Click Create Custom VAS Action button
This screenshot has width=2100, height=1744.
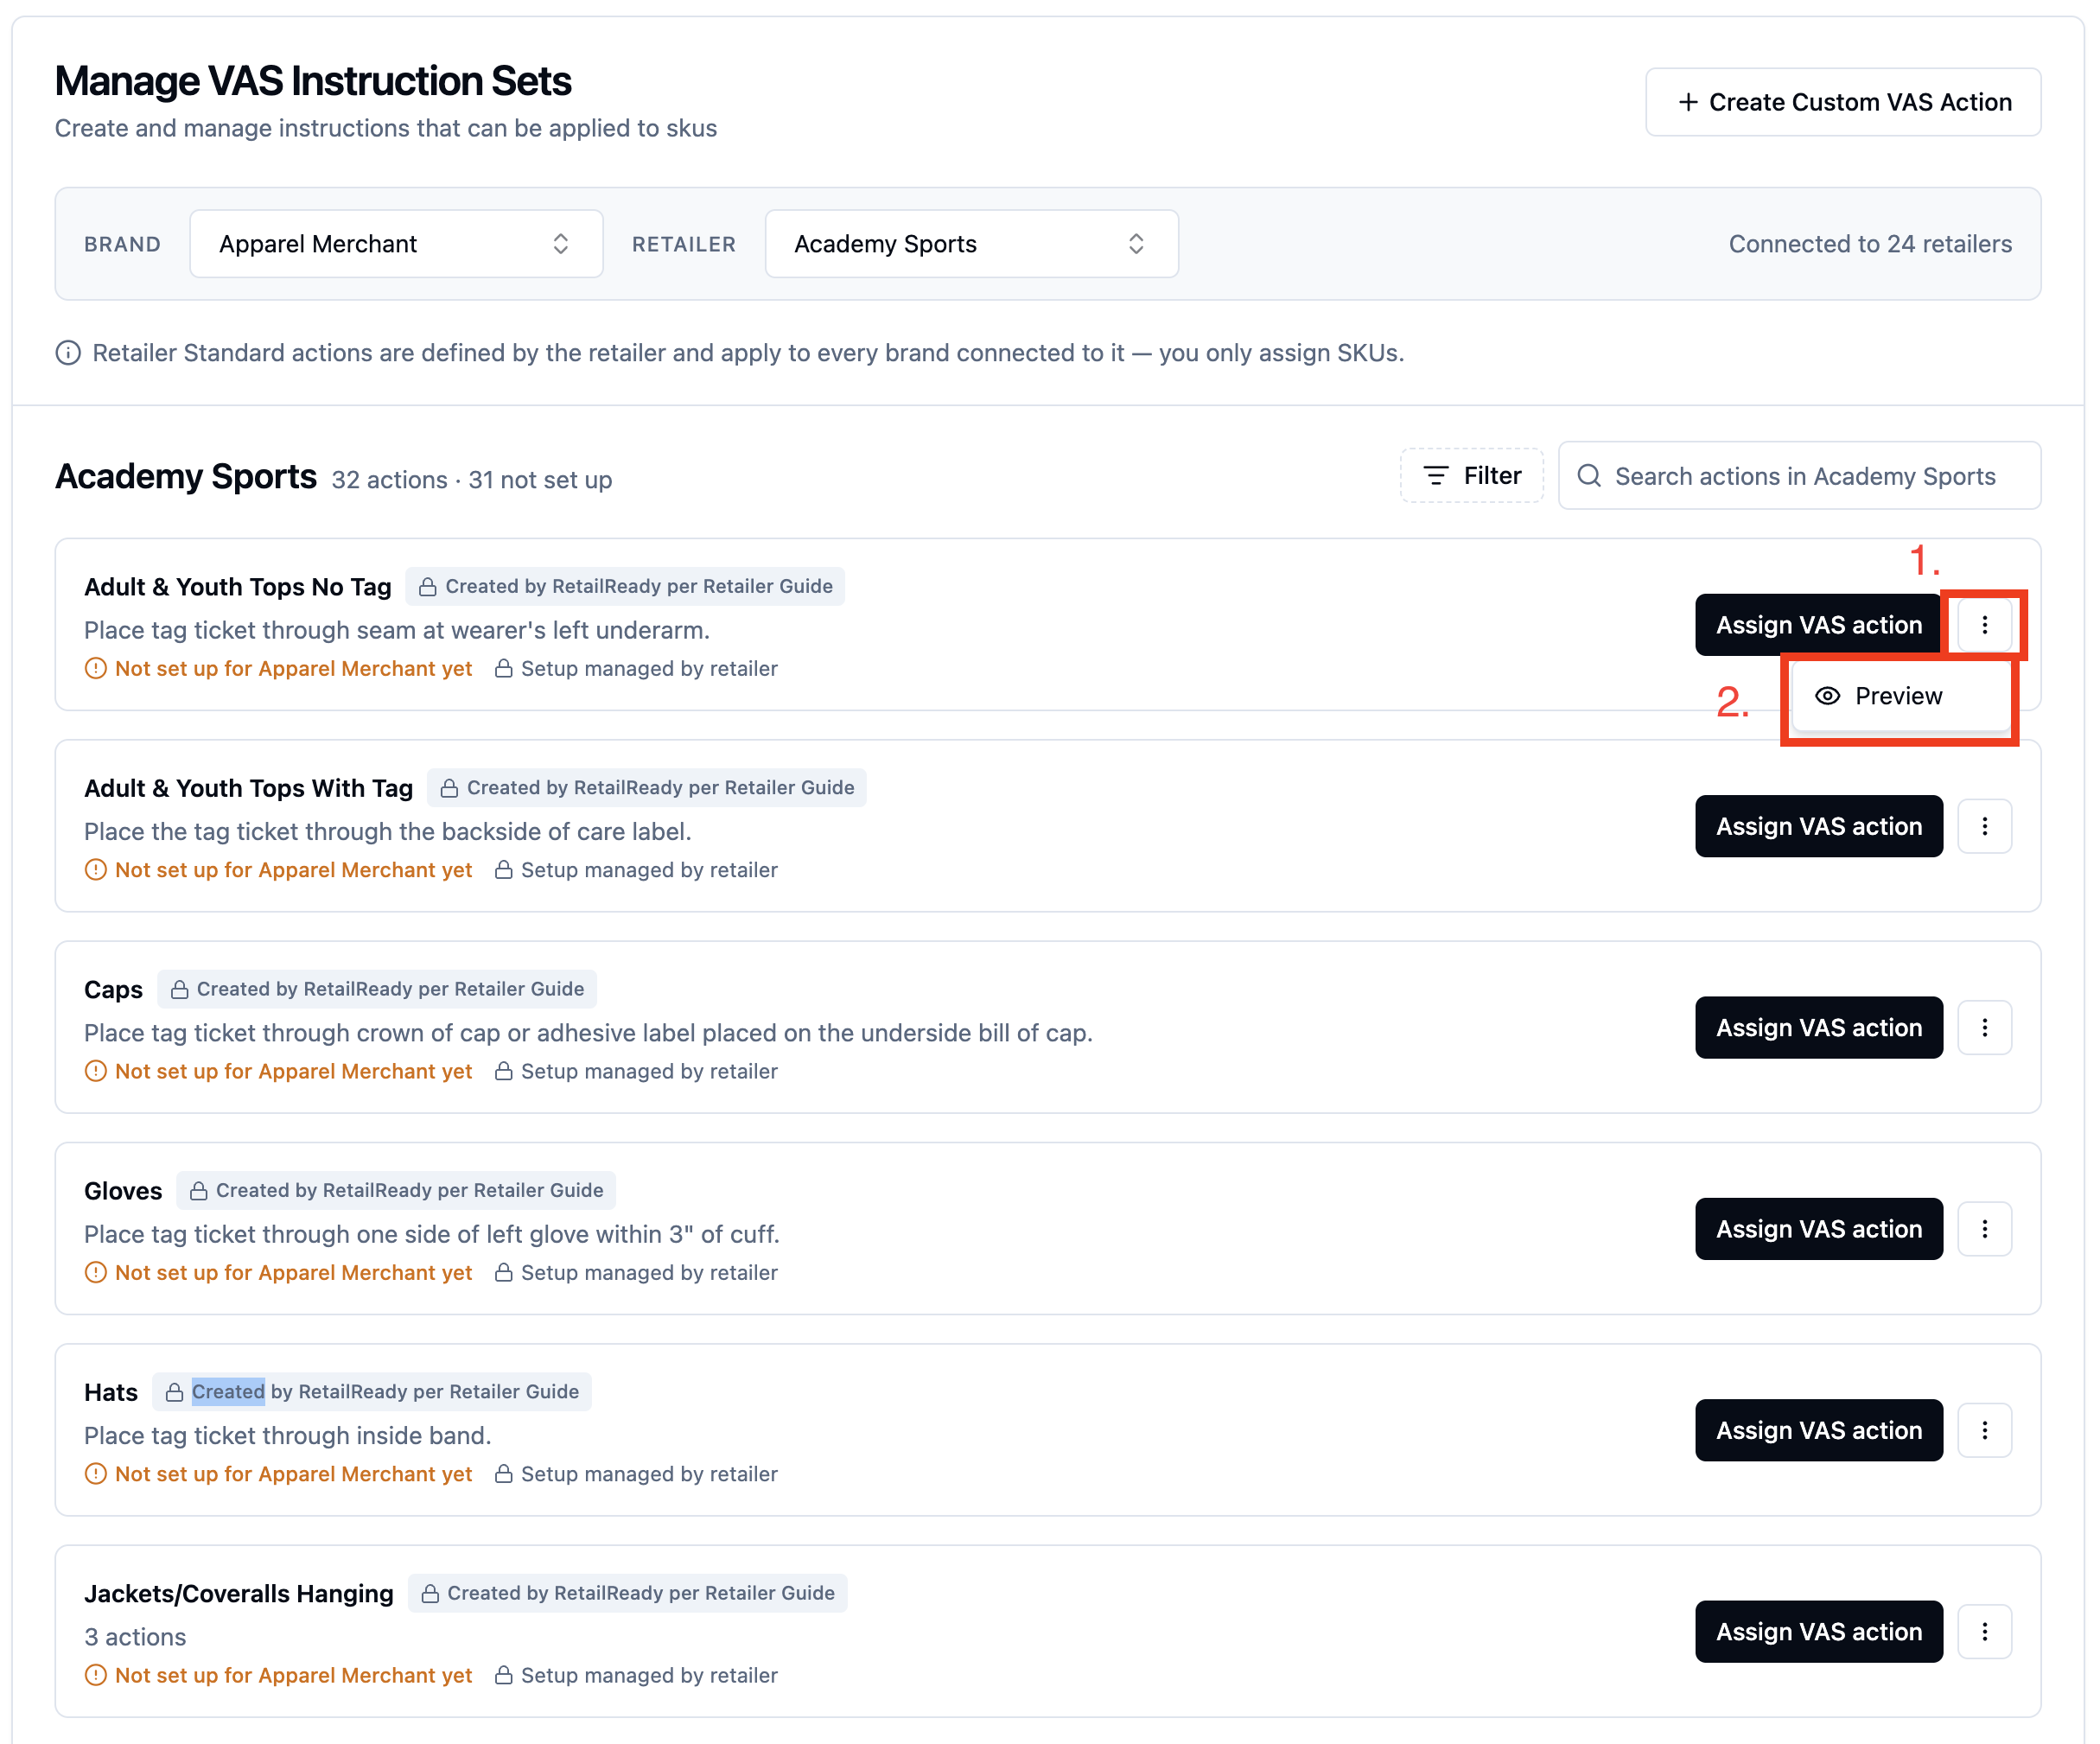1843,102
